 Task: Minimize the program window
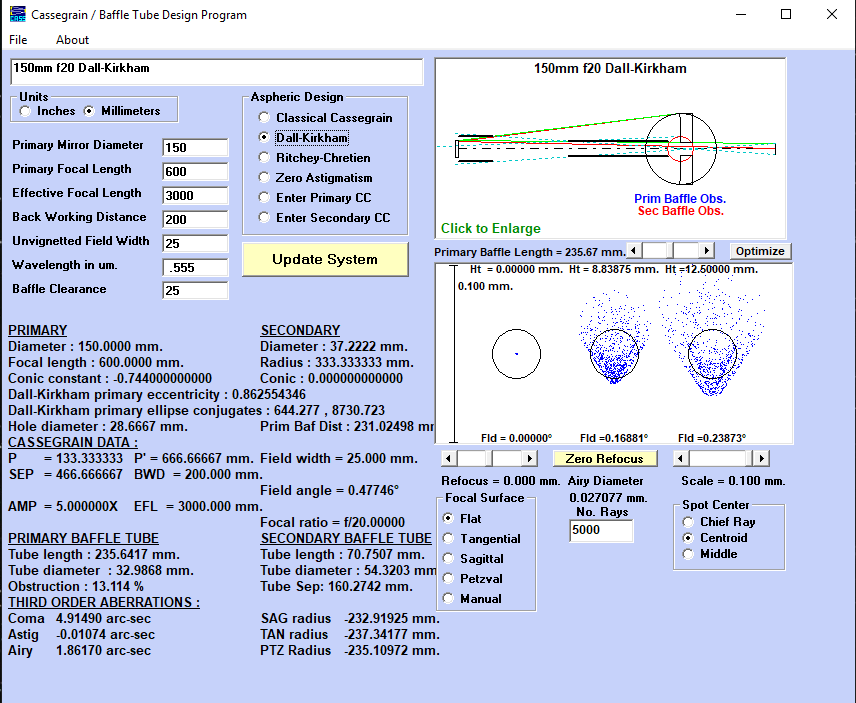point(741,14)
